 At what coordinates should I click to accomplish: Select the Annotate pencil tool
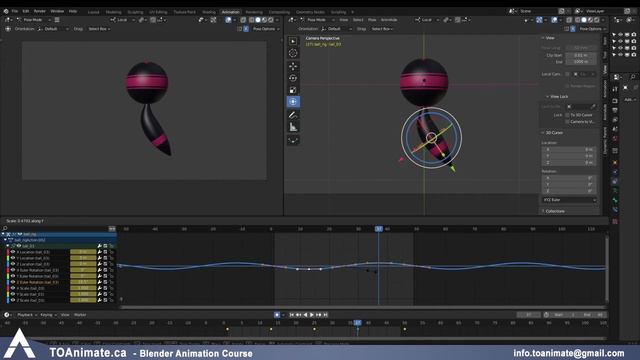pyautogui.click(x=293, y=115)
